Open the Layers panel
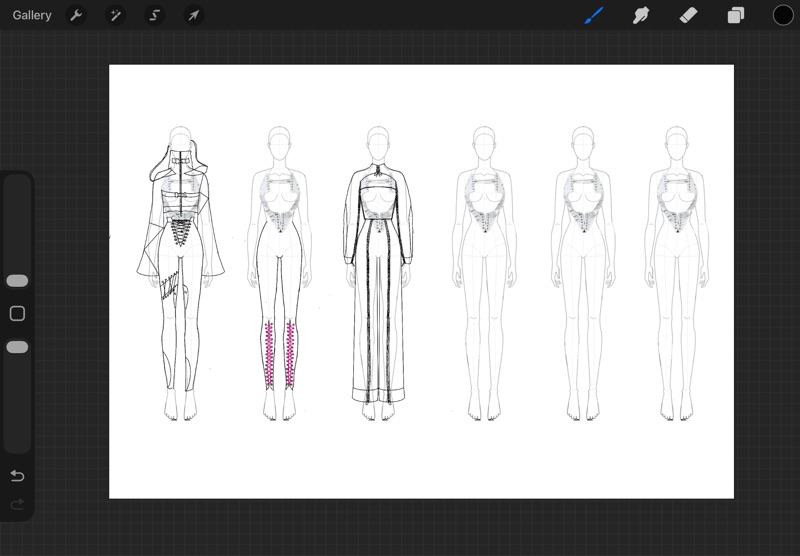800x556 pixels. [735, 15]
